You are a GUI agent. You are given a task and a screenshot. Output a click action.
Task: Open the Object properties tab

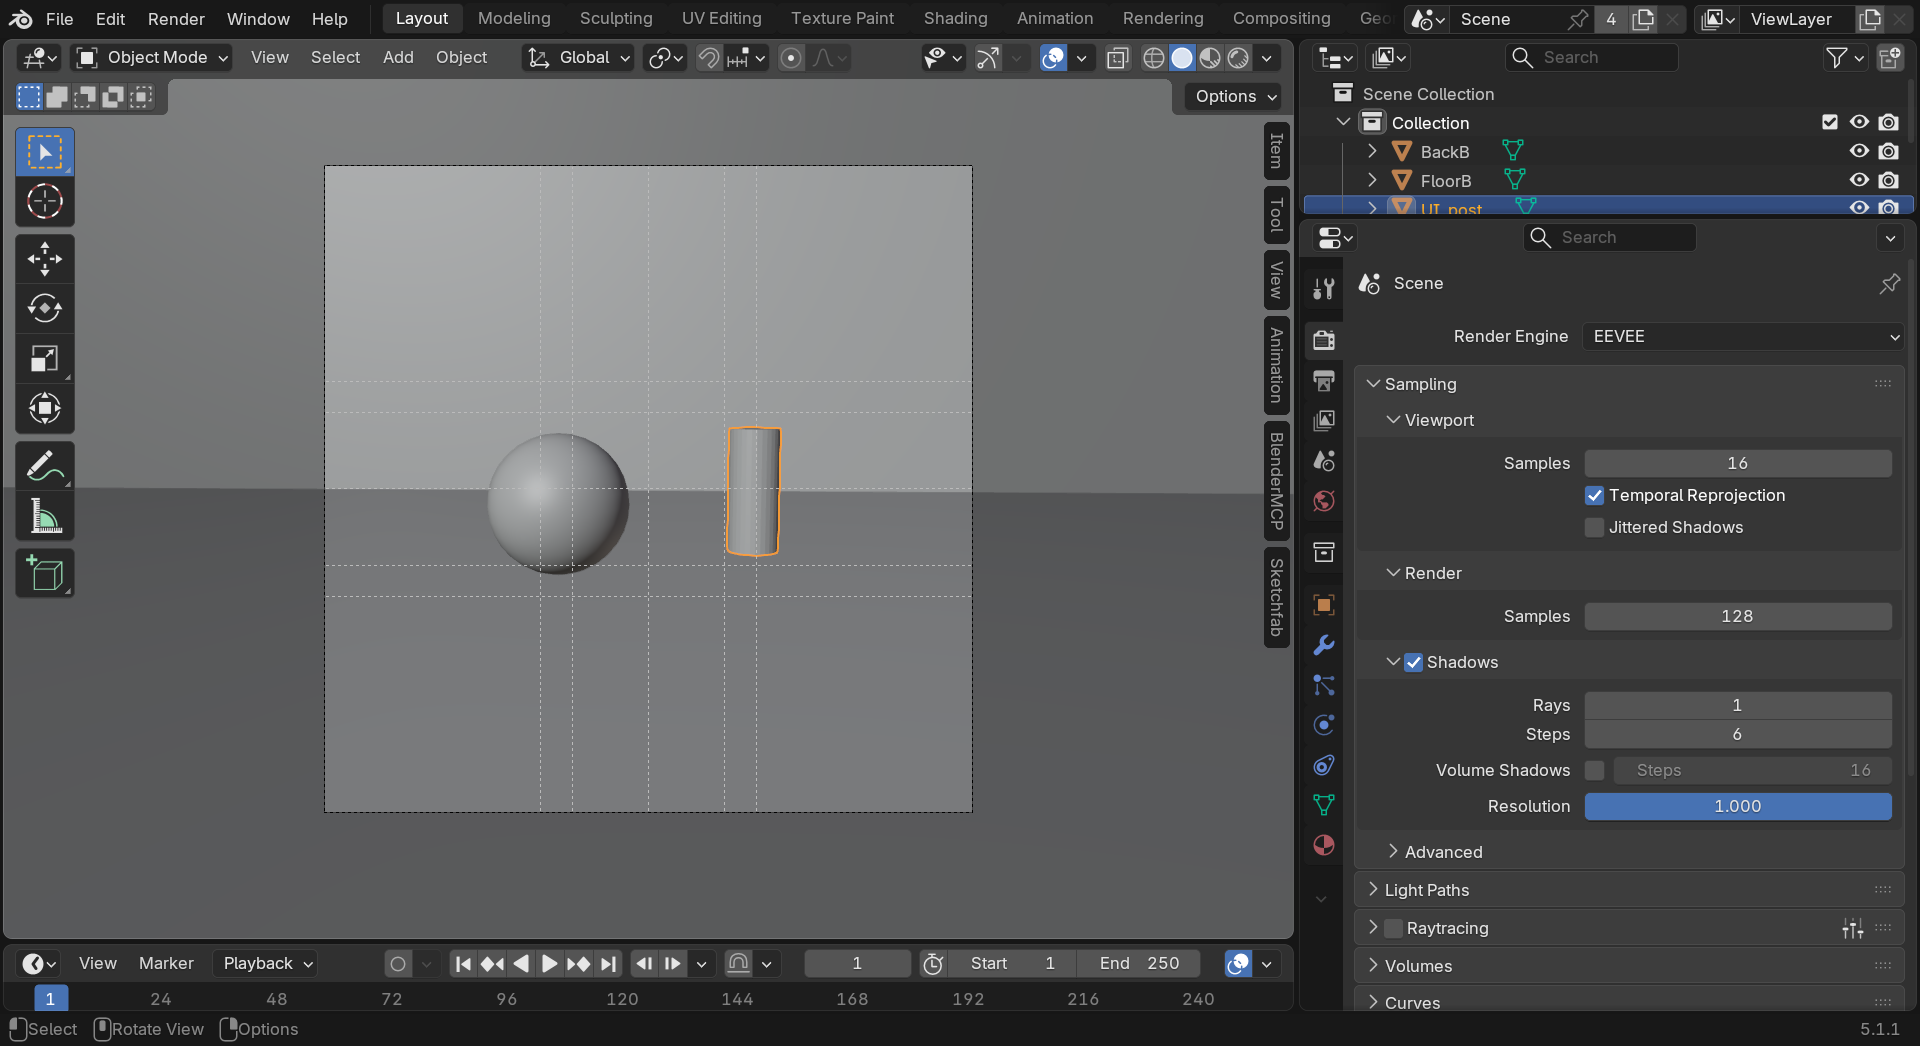(x=1324, y=605)
